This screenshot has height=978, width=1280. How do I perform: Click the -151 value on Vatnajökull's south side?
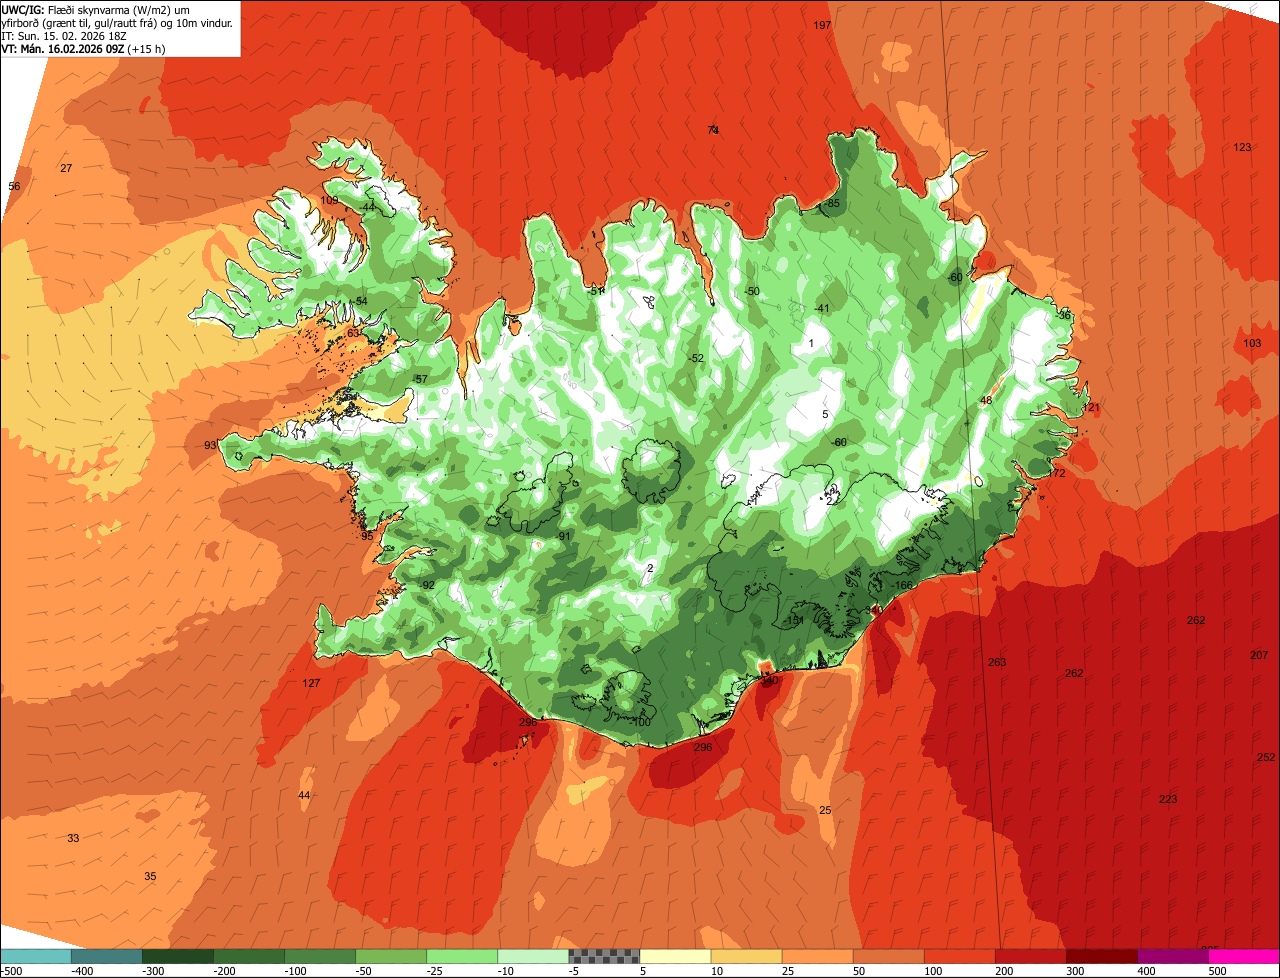(794, 620)
